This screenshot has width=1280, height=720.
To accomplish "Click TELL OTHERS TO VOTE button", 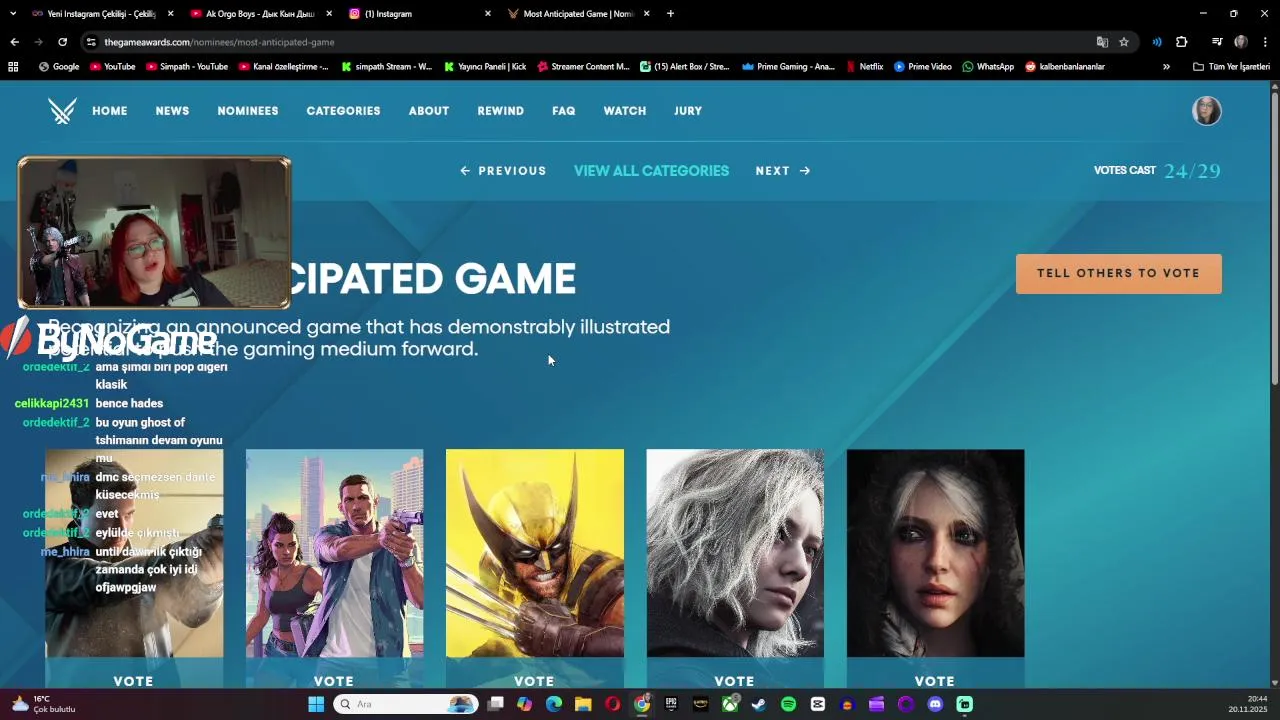I will point(1119,273).
